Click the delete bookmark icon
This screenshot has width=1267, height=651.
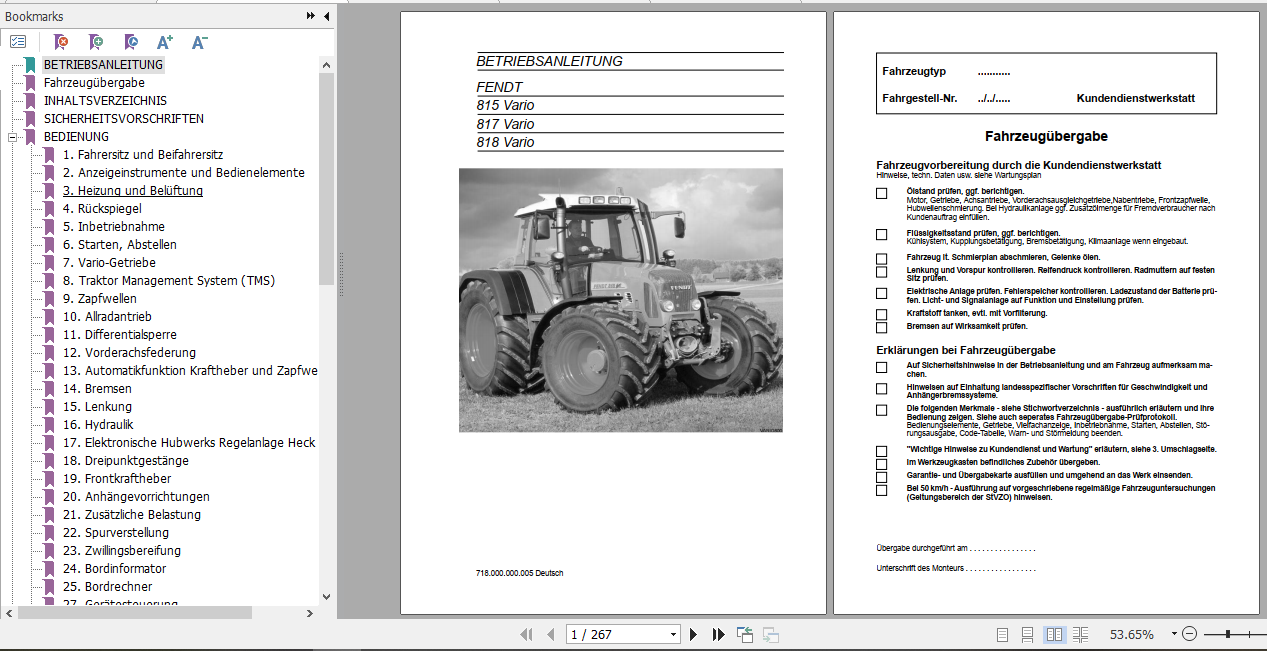[x=61, y=42]
